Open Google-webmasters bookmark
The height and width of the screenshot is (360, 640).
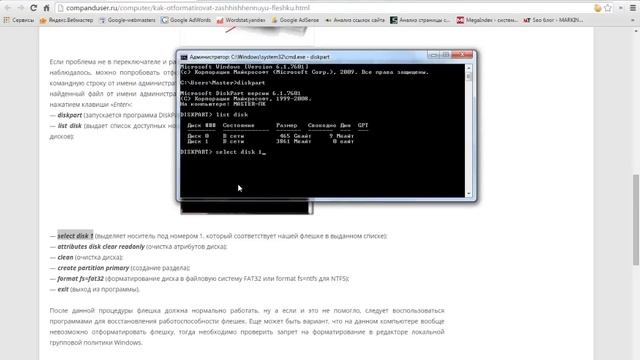click(x=127, y=20)
